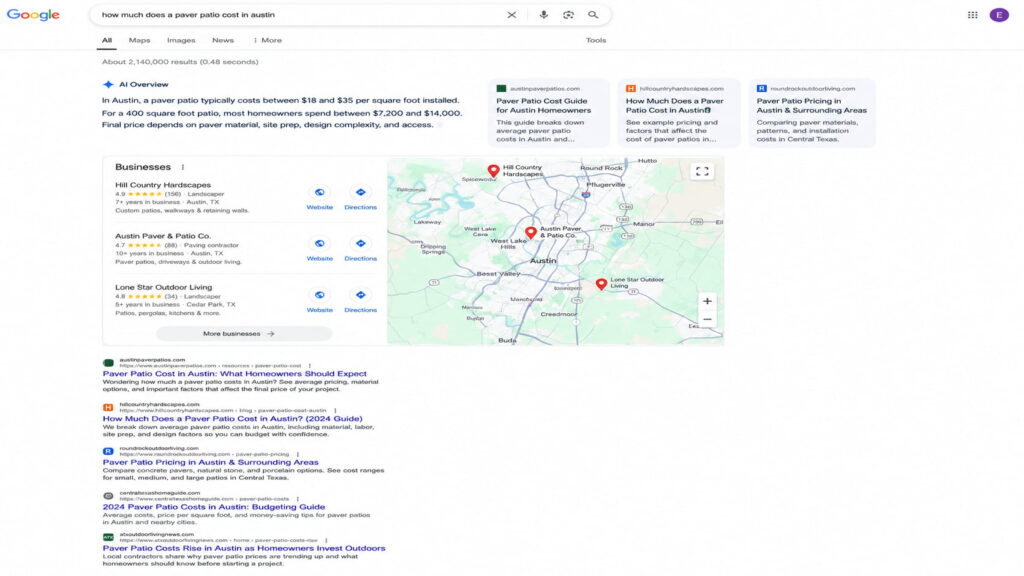Select Lone Star Outdoor Living listing name
The width and height of the screenshot is (1024, 576).
tap(163, 287)
